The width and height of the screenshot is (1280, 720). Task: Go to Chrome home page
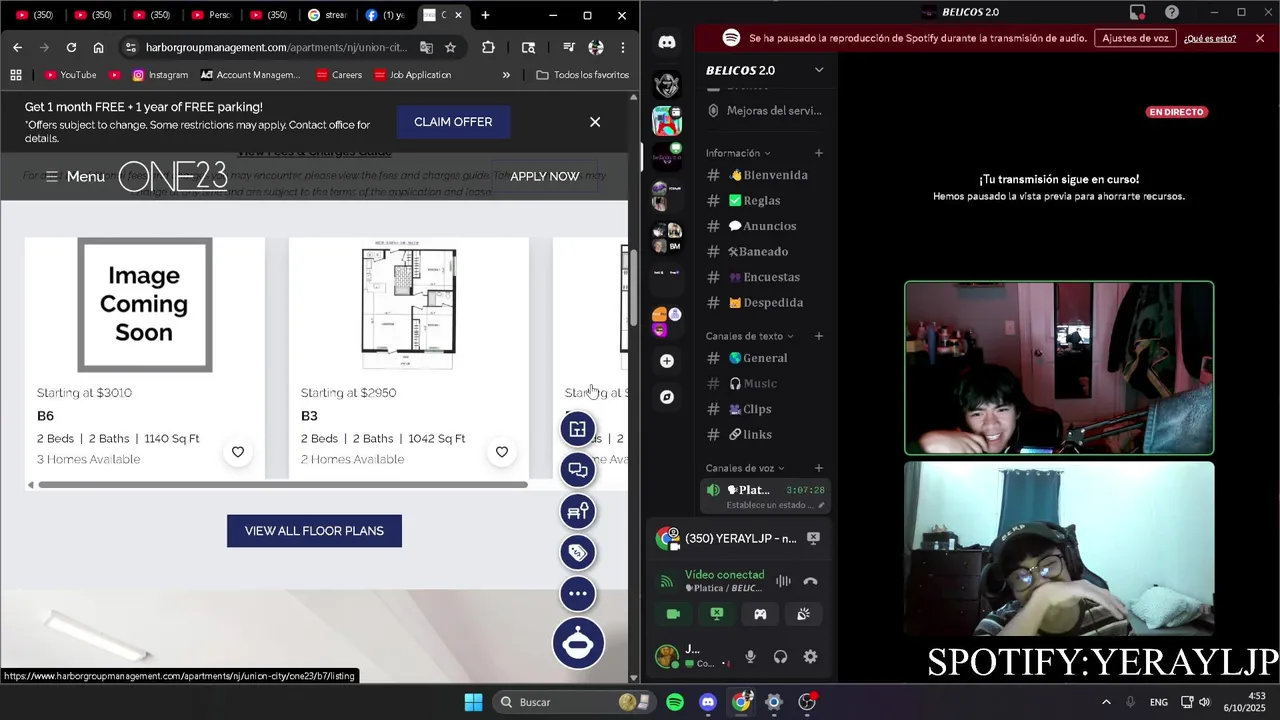coord(98,47)
